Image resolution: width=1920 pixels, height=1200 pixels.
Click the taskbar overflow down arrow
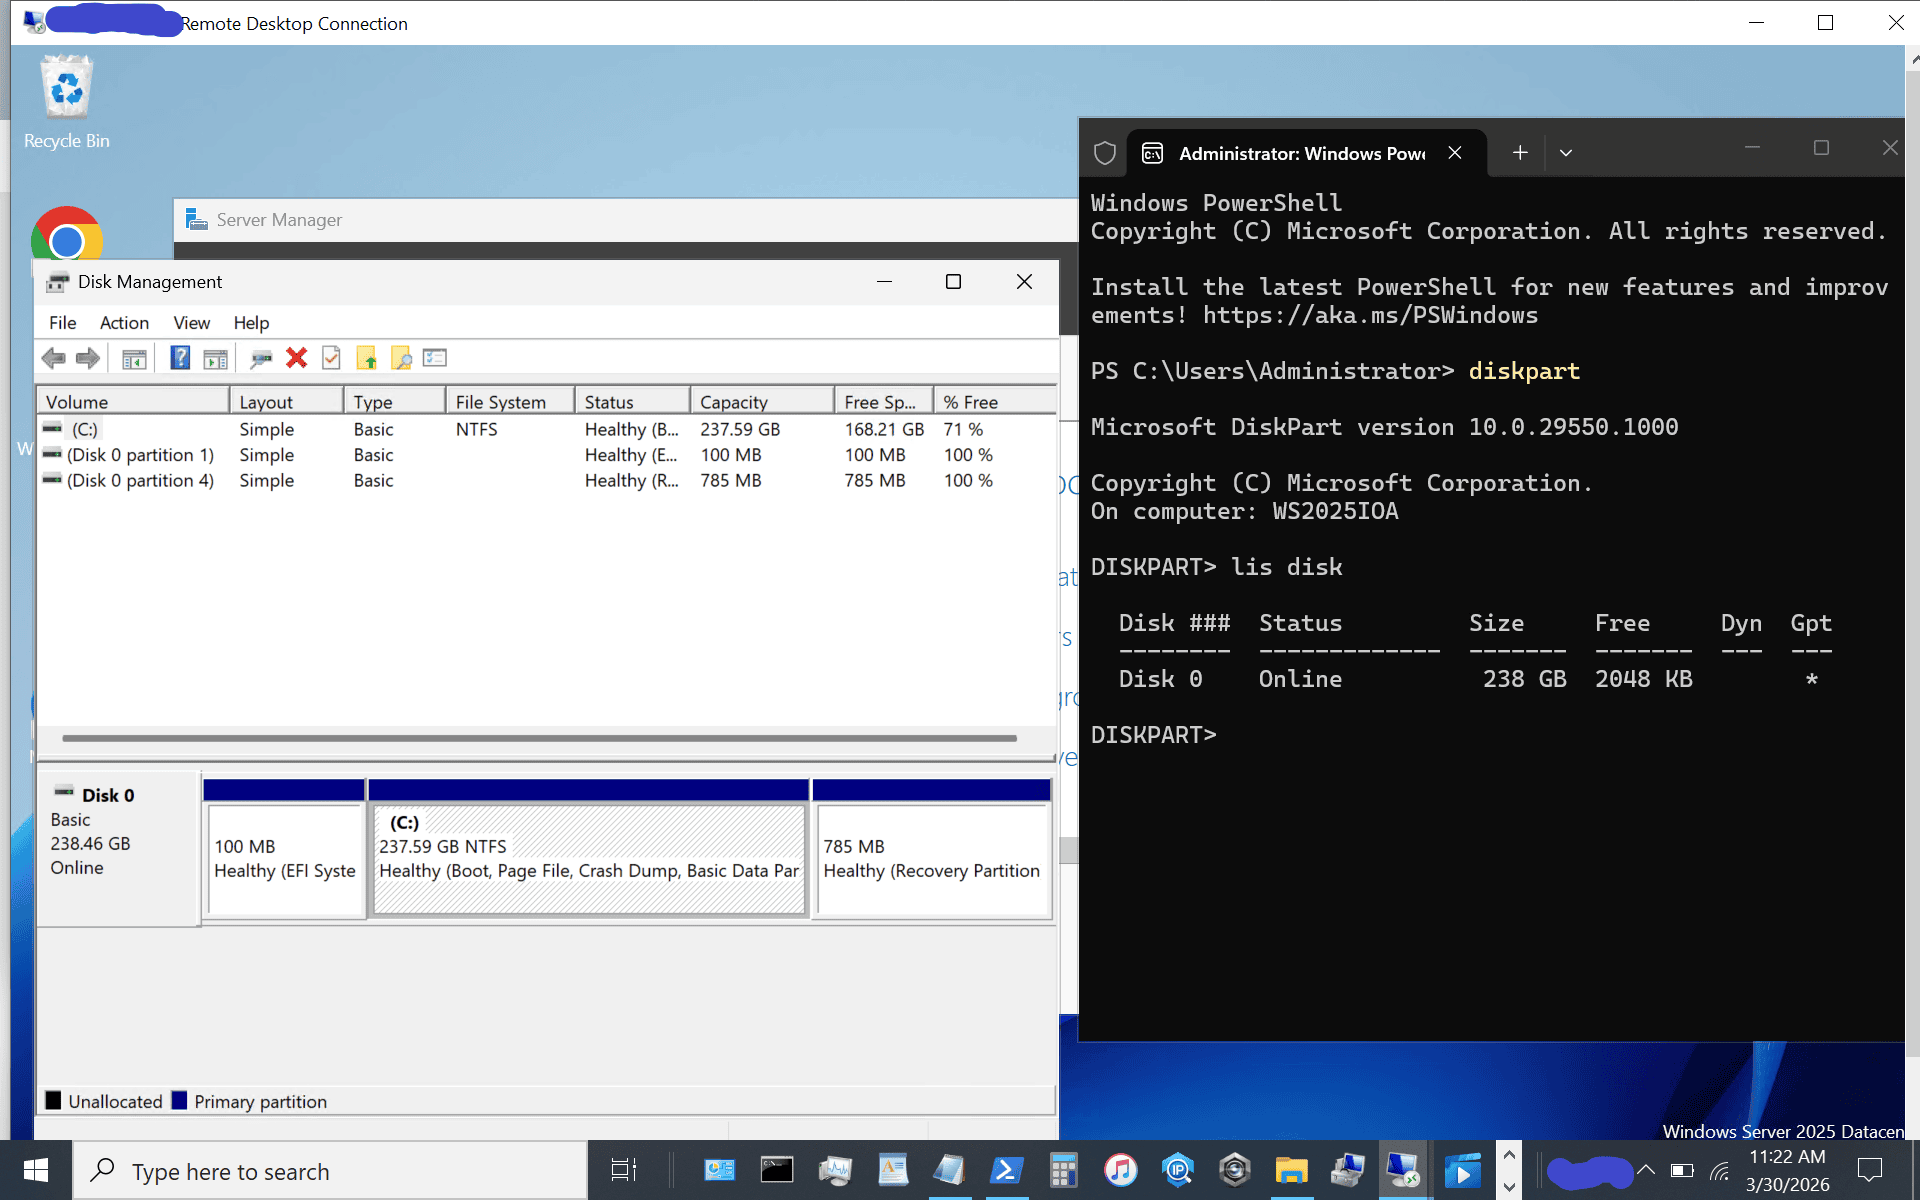coord(1509,1187)
